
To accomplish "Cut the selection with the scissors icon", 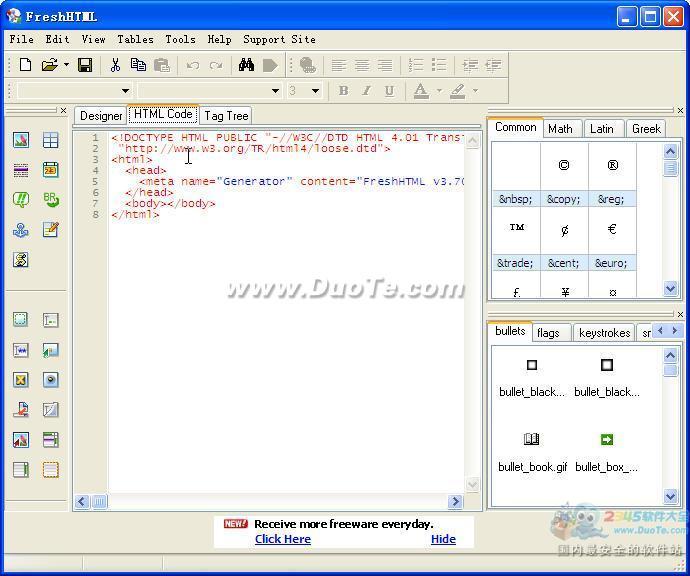I will [115, 66].
